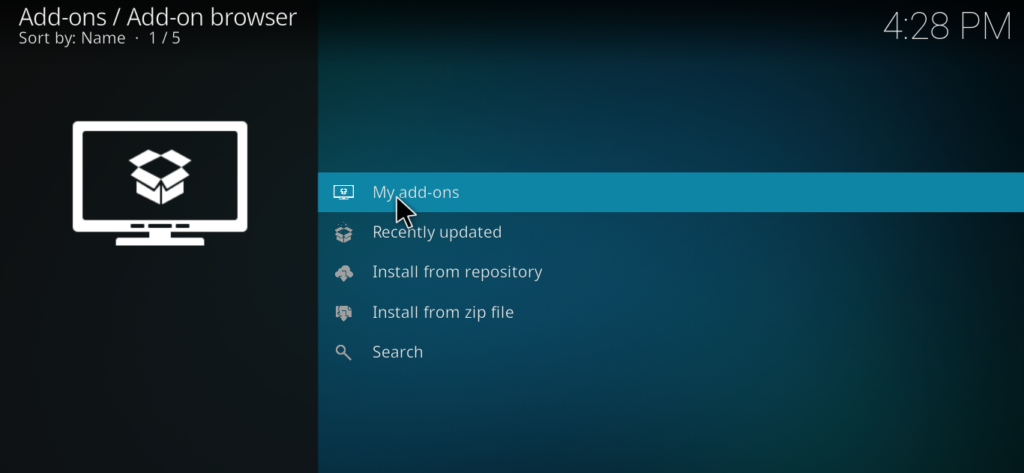Viewport: 1024px width, 473px height.
Task: Click 'Add-on browser' text in the header
Action: 211,17
